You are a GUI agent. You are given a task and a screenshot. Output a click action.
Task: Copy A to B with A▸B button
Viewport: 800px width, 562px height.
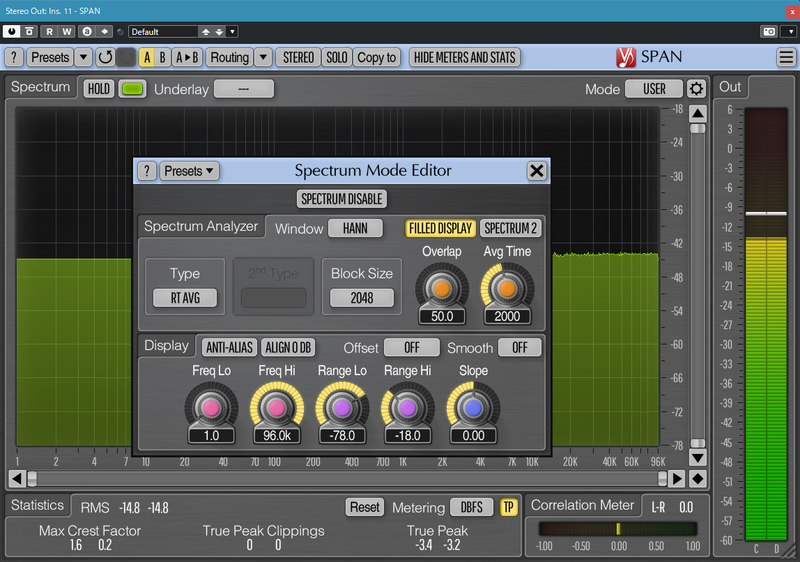[x=187, y=58]
